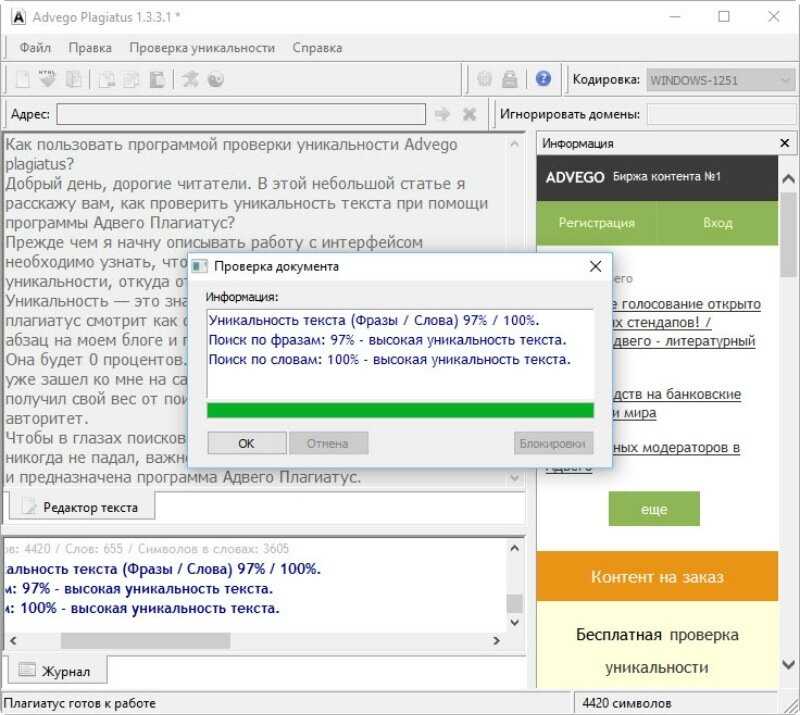Click the padlock toolbar icon

click(x=509, y=79)
